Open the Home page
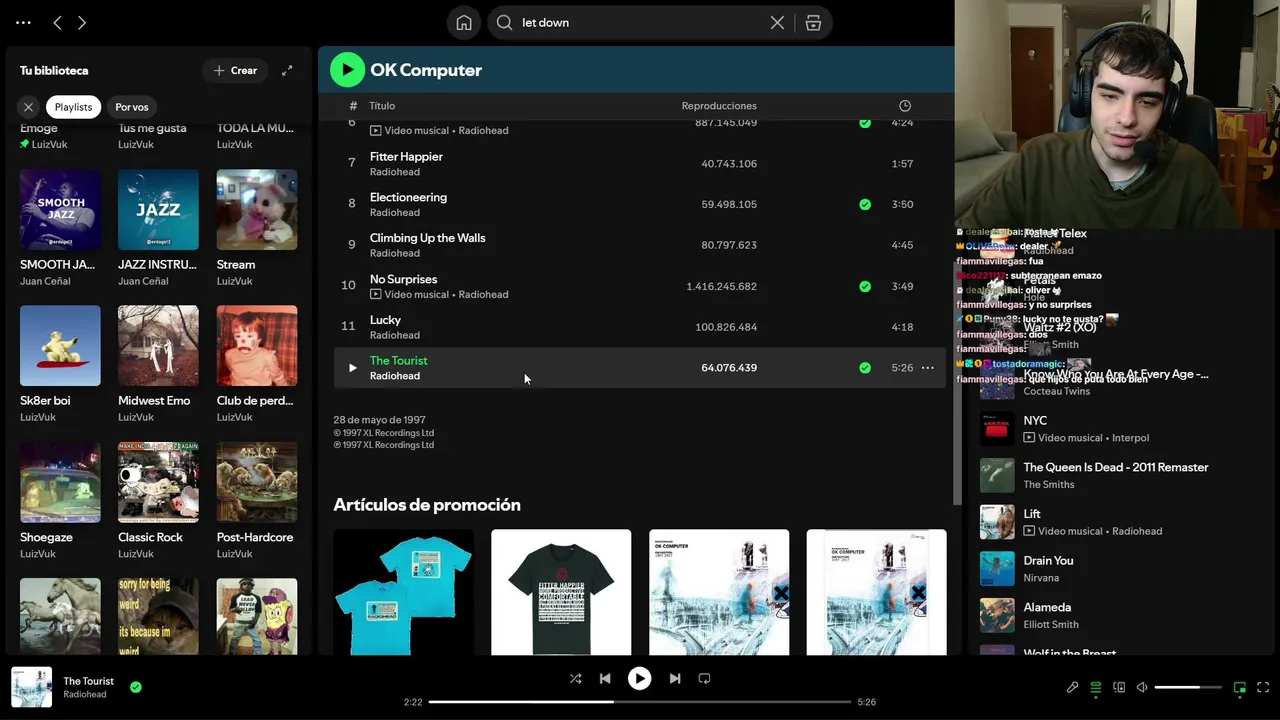1280x720 pixels. point(464,22)
